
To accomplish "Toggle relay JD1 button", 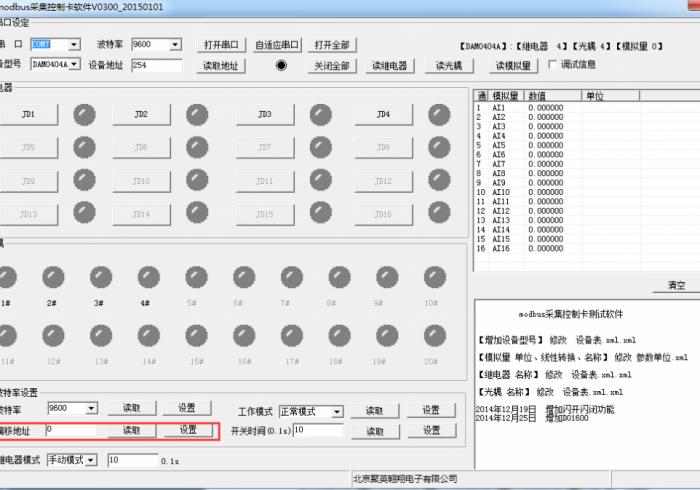I will (x=28, y=115).
